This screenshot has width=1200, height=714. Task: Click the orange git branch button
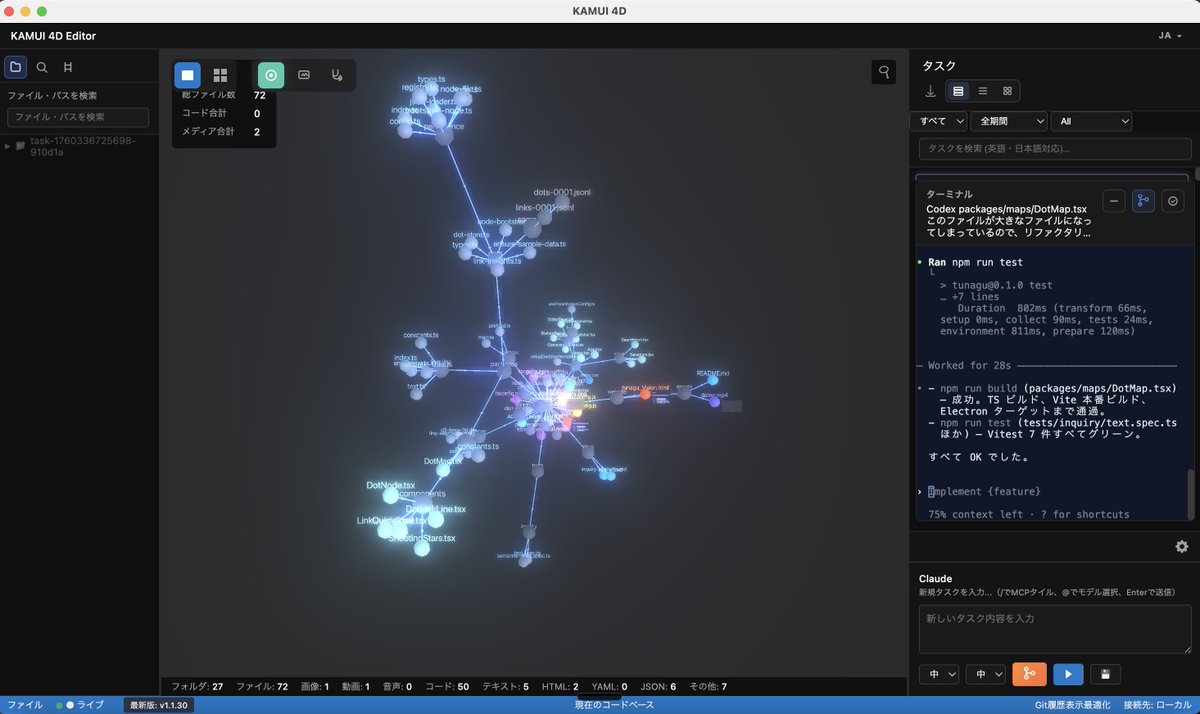click(1029, 675)
